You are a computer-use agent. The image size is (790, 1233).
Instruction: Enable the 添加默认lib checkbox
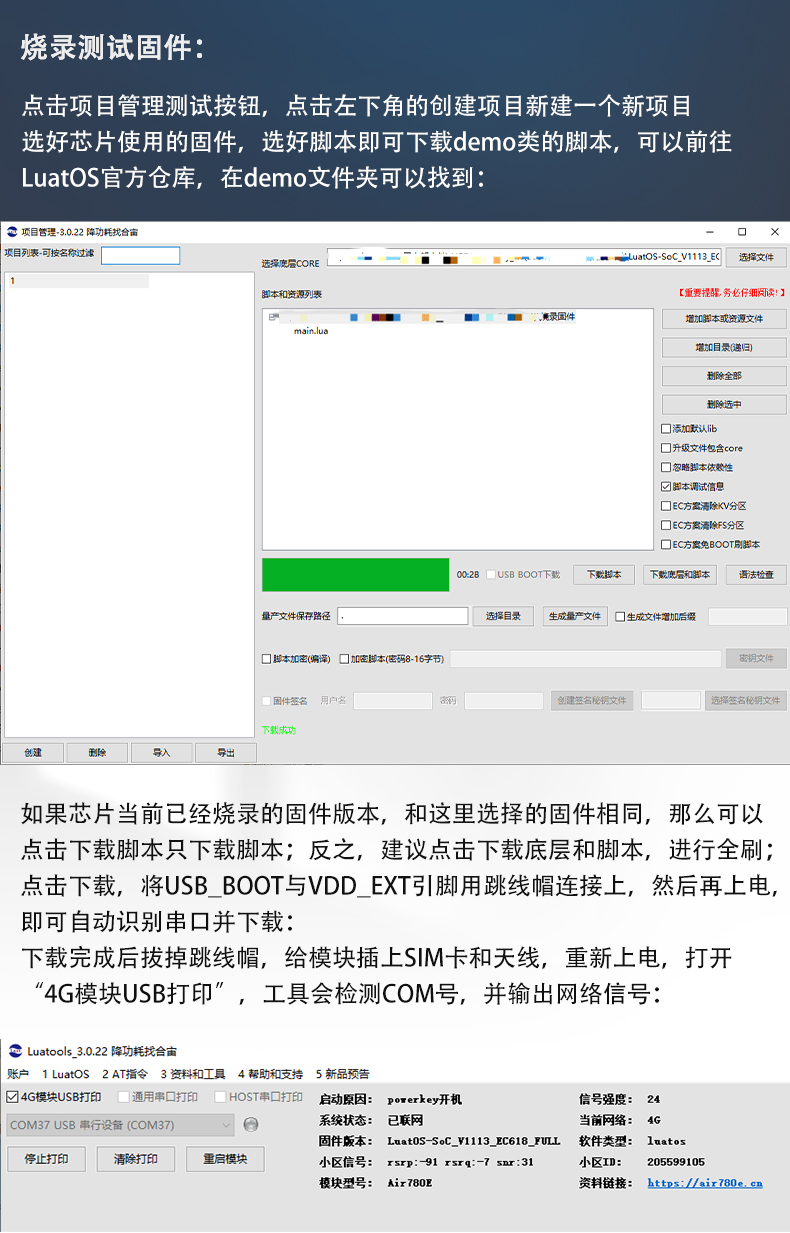click(x=666, y=428)
